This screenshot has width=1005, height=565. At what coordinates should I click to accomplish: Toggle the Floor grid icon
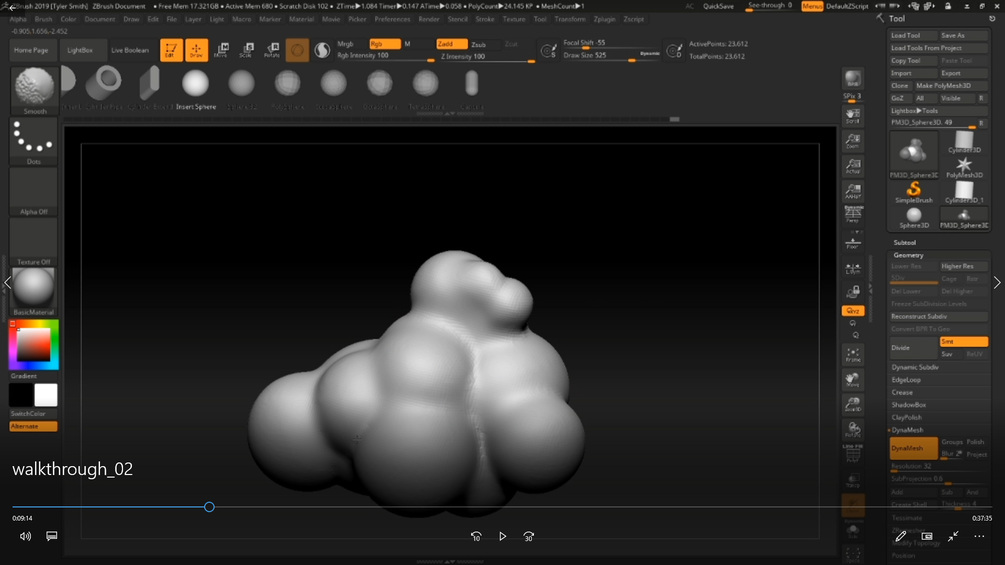click(852, 243)
